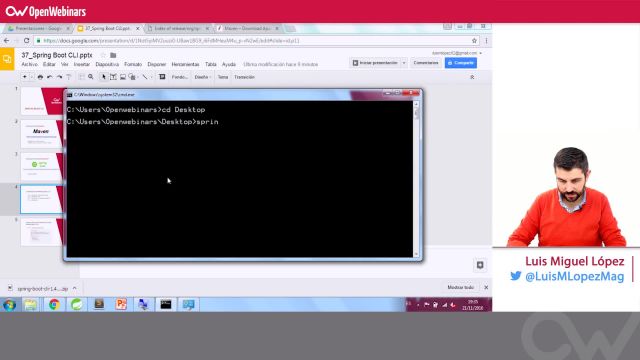Expand the new slide layout dropdown arrow
This screenshot has height=360, width=640.
click(x=31, y=77)
